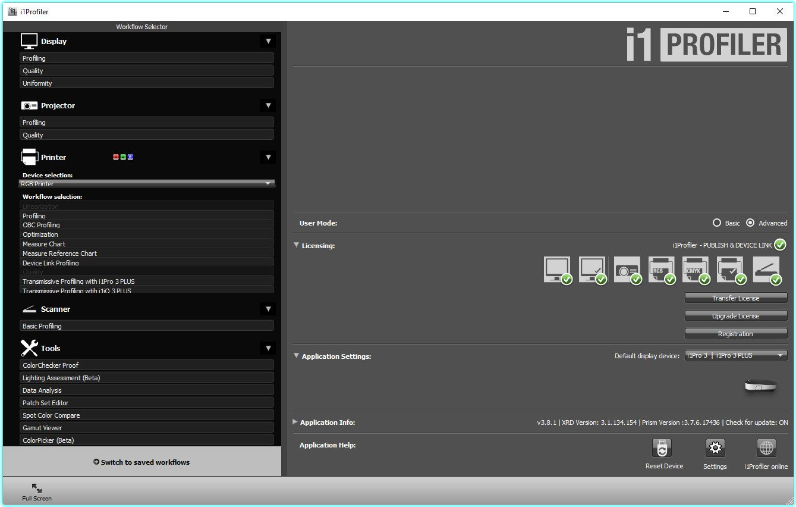Click the i1Profiler app icon in title bar

[x=12, y=11]
